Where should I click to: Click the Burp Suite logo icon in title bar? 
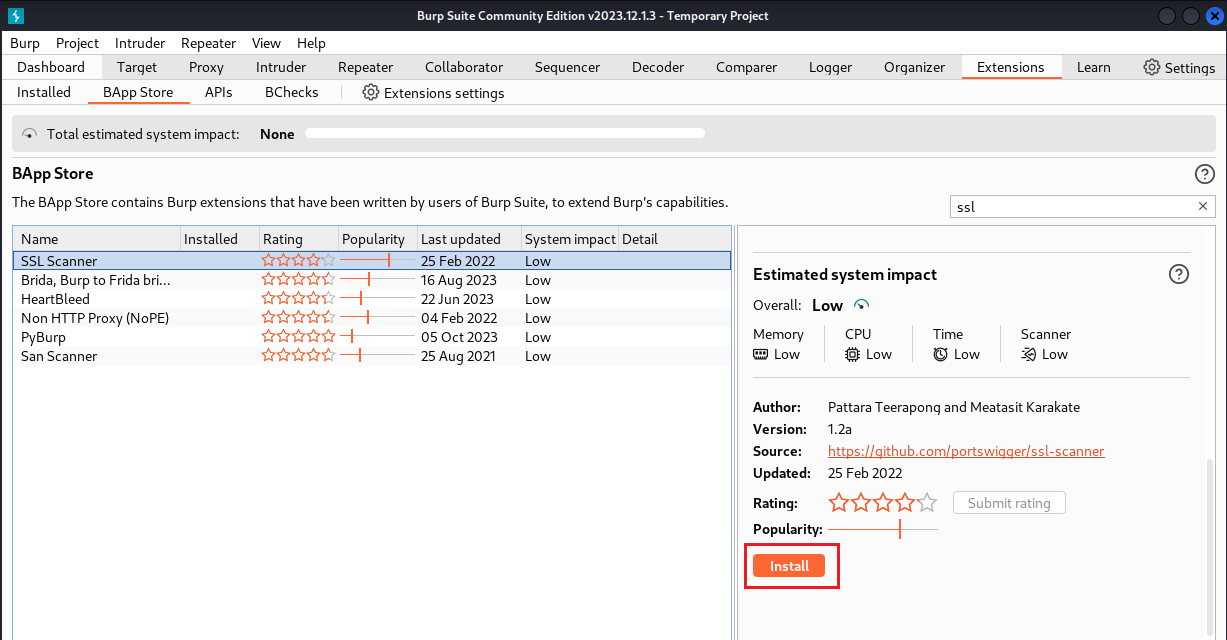16,16
